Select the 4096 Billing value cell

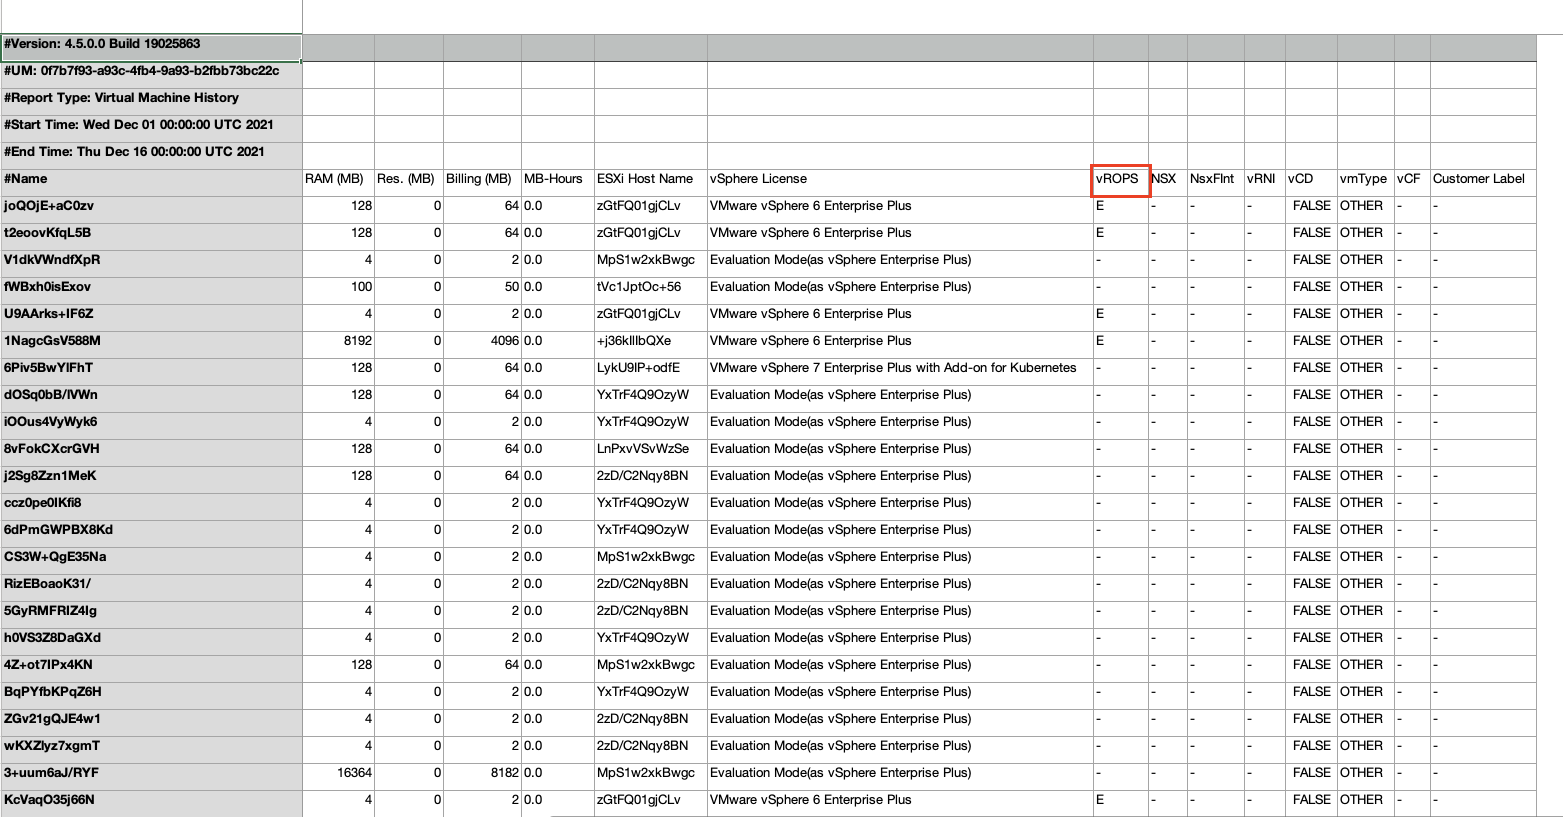482,342
